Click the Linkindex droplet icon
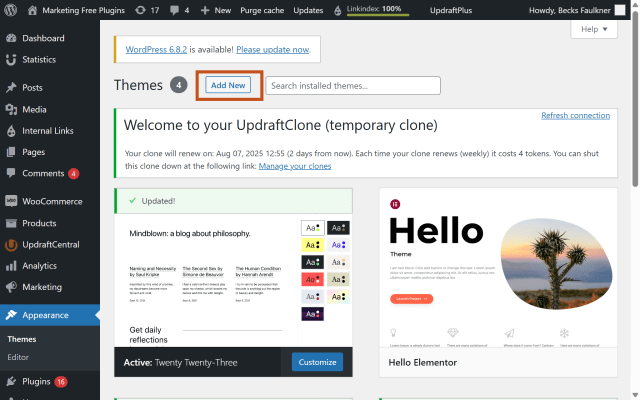Viewport: 640px width, 400px height. click(338, 11)
